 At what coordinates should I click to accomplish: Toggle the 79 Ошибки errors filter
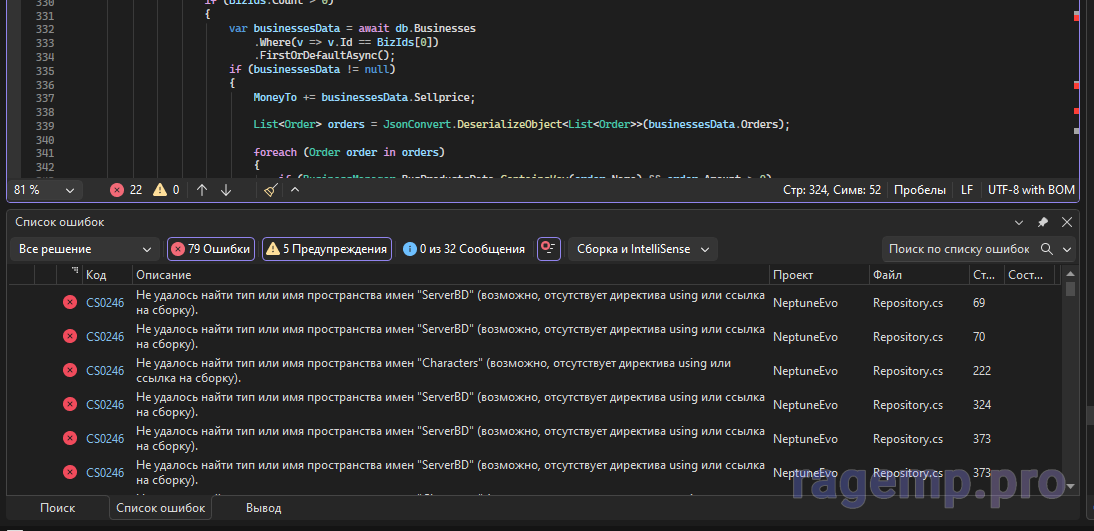[x=211, y=249]
